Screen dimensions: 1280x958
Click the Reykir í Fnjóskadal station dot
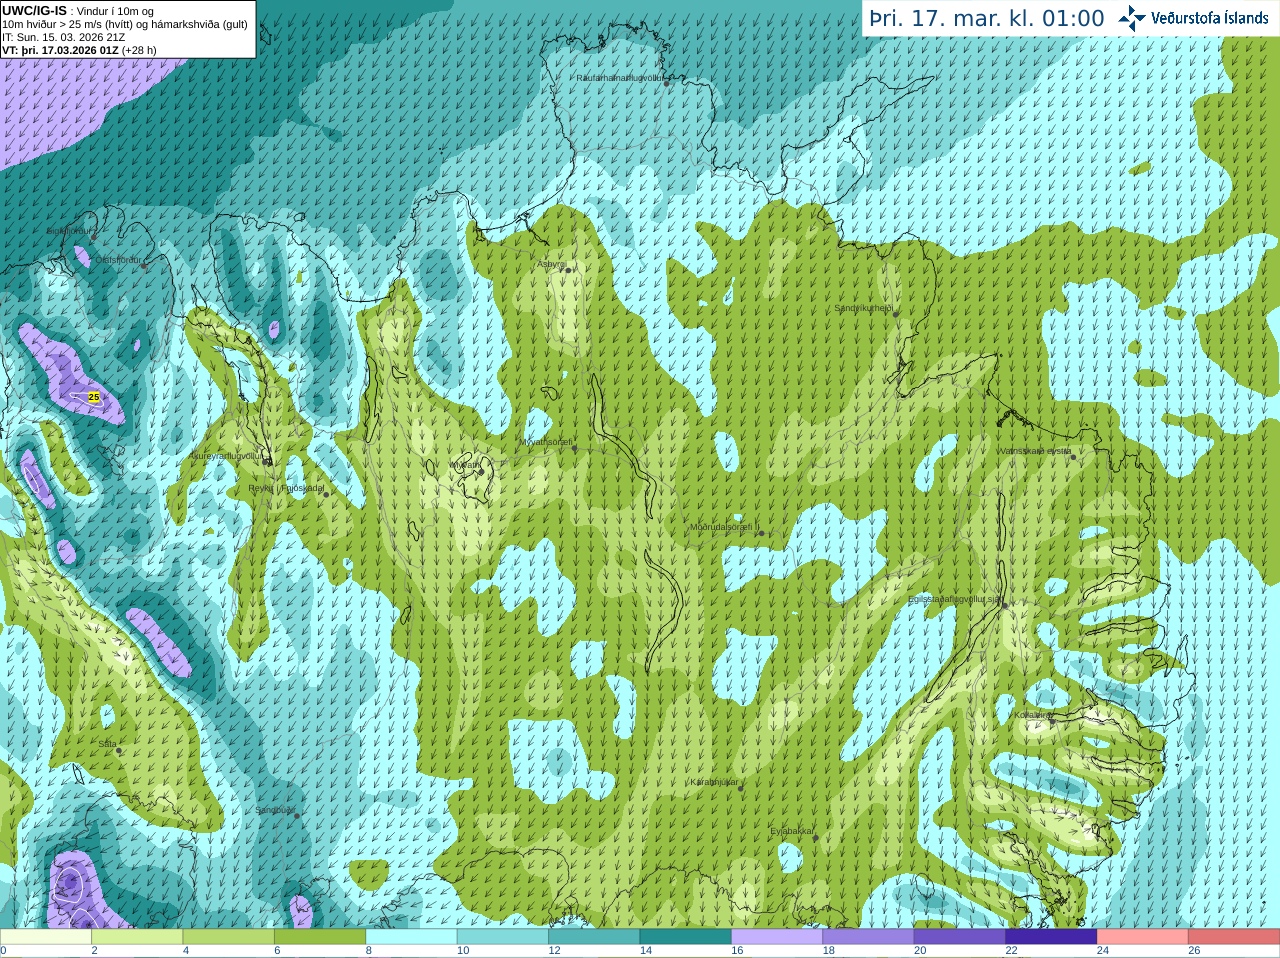326,494
